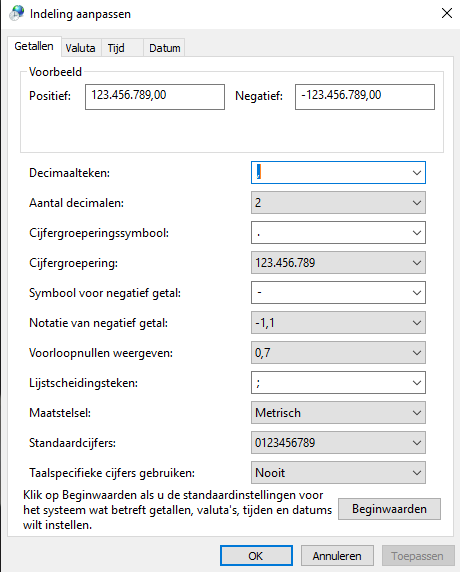The image size is (460, 572).
Task: Open the Cijfergroepering dropdown list
Action: point(338,263)
